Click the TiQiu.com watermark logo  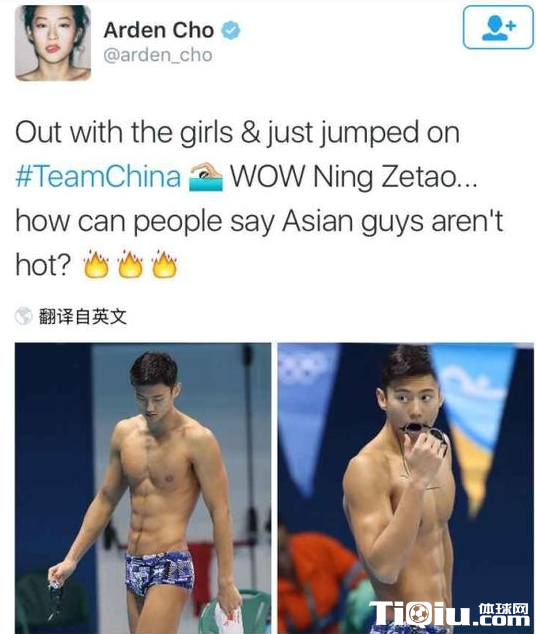coord(449,614)
